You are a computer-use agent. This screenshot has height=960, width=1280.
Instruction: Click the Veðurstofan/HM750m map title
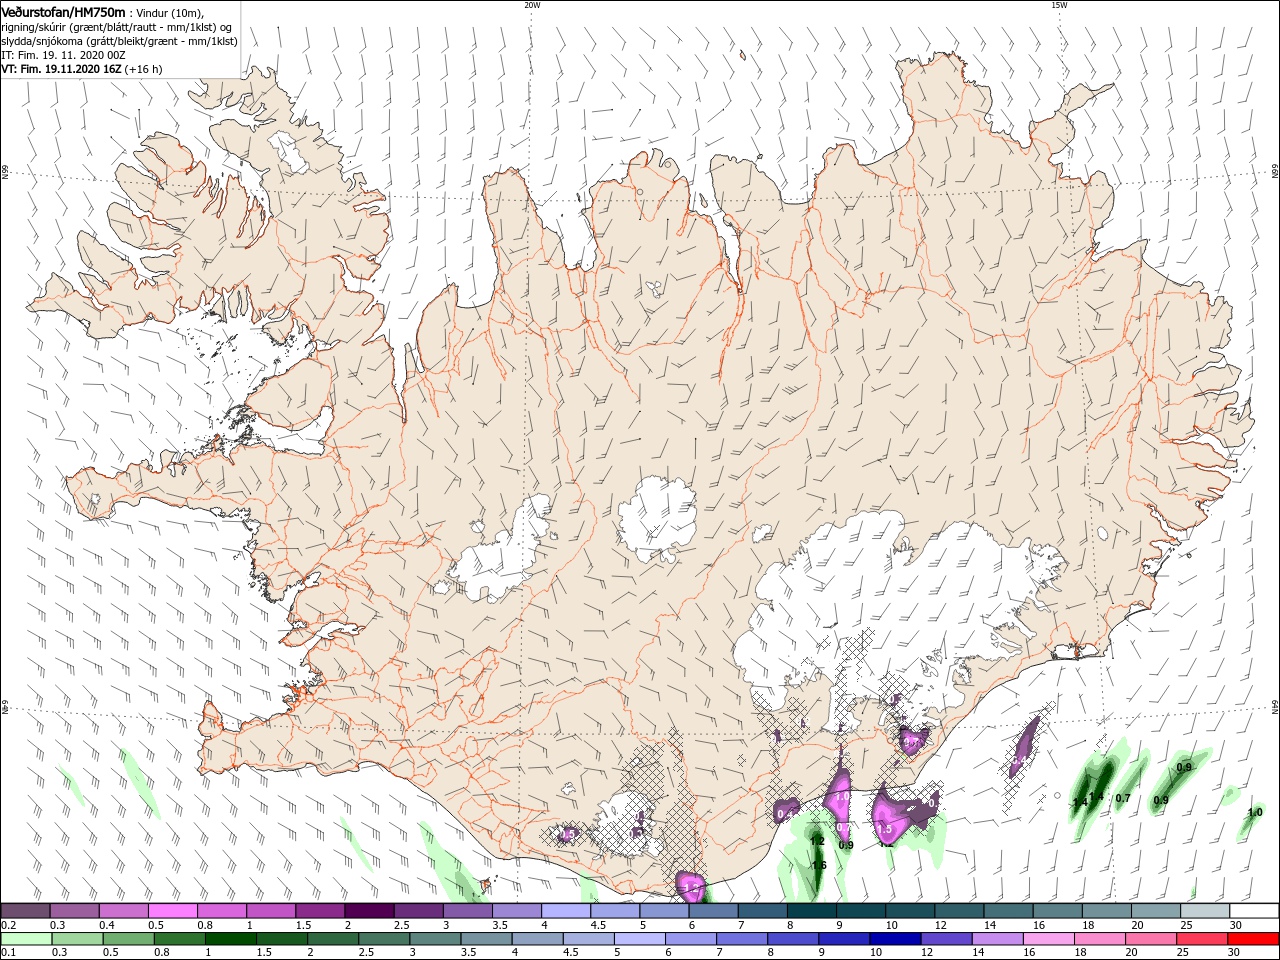coord(63,11)
